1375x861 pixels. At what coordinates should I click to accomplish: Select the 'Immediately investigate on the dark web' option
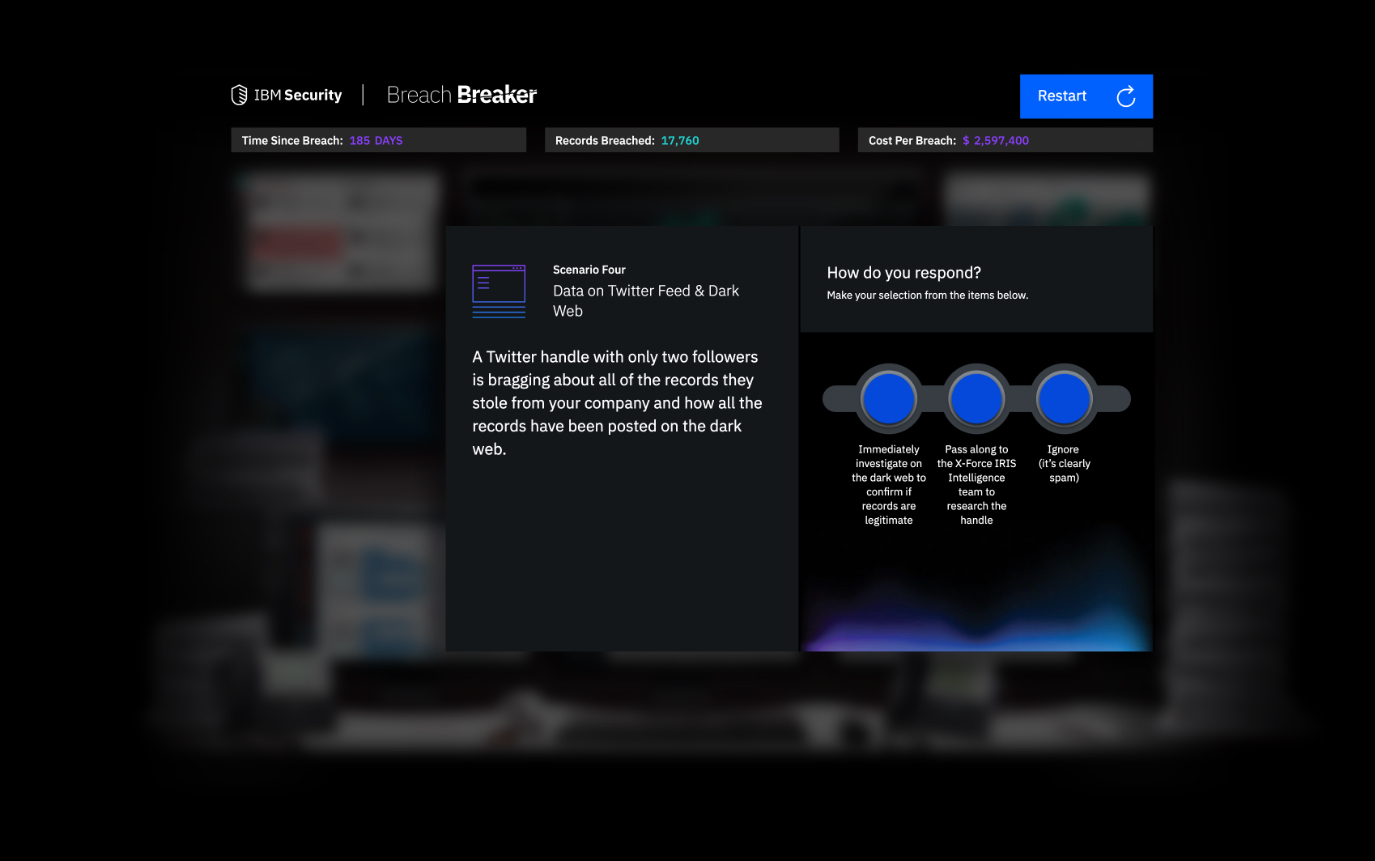coord(889,398)
